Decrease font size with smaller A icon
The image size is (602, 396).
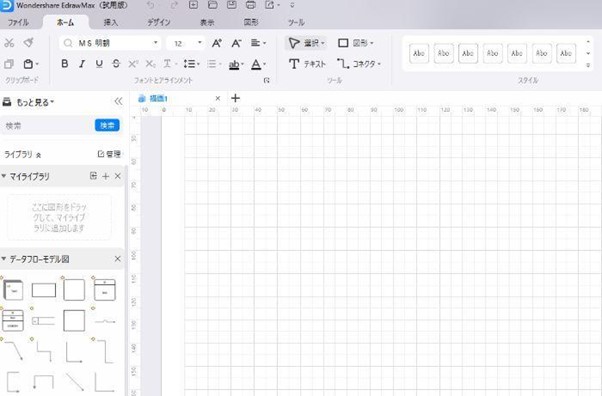tap(236, 43)
